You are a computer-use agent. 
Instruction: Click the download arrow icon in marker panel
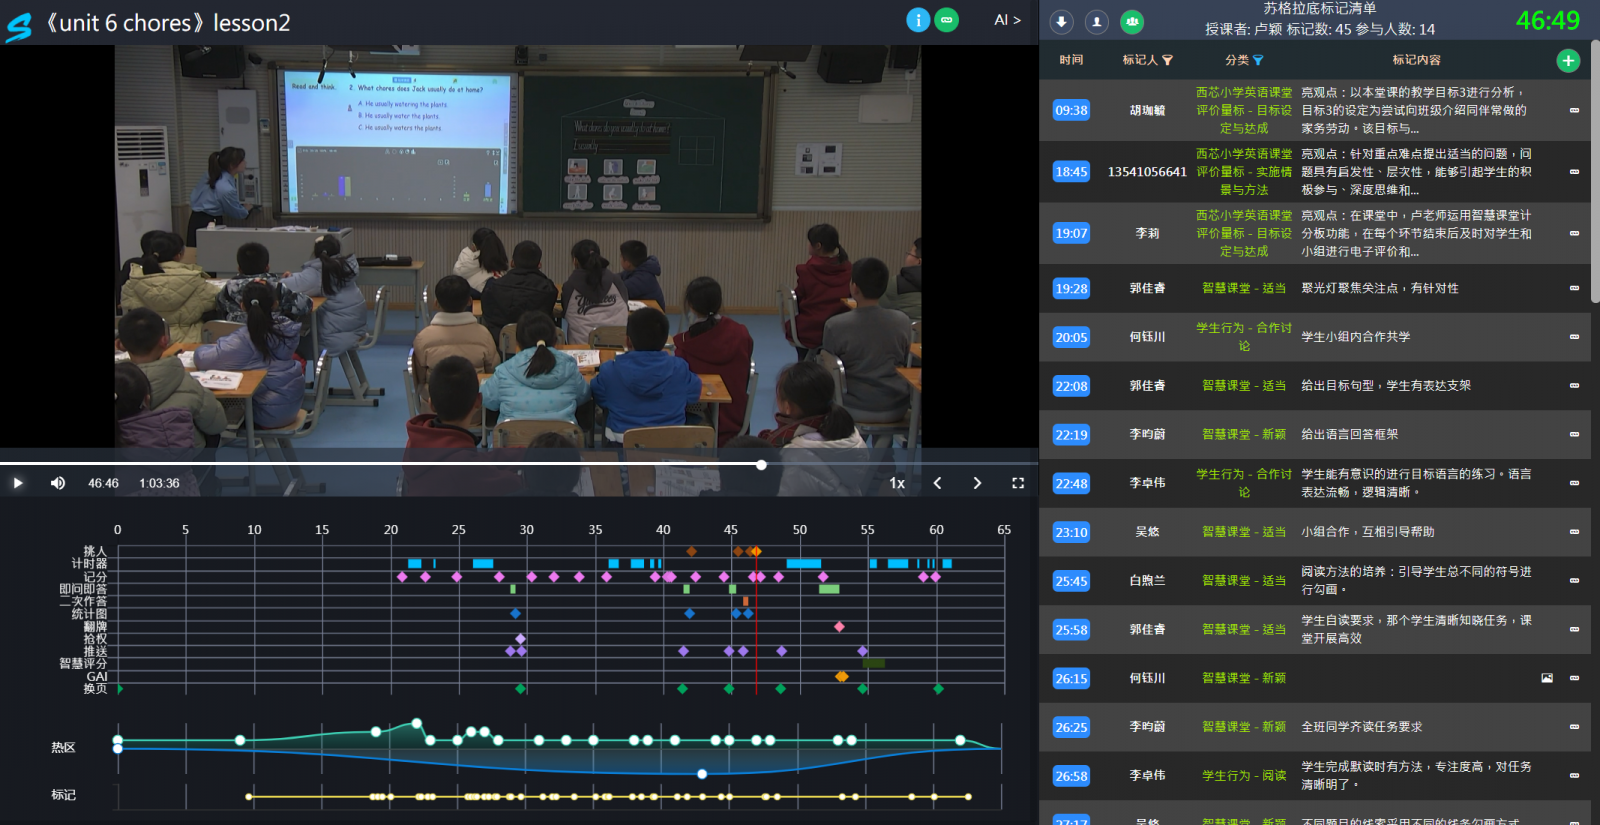coord(1062,22)
